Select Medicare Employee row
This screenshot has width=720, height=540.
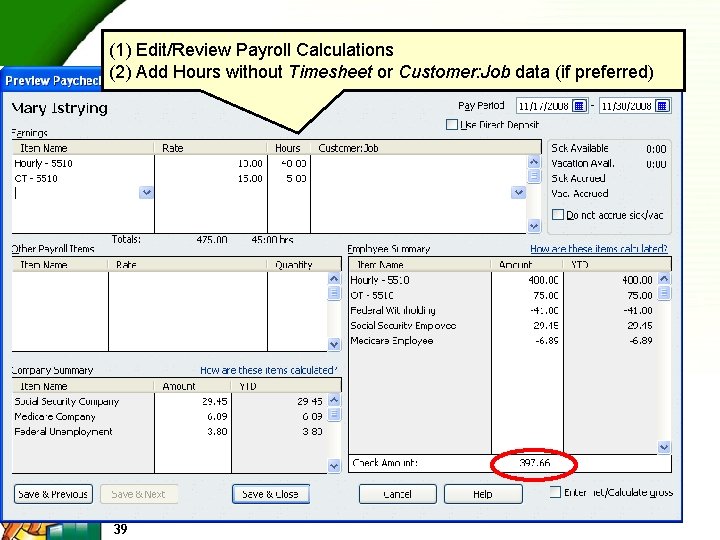tap(503, 341)
